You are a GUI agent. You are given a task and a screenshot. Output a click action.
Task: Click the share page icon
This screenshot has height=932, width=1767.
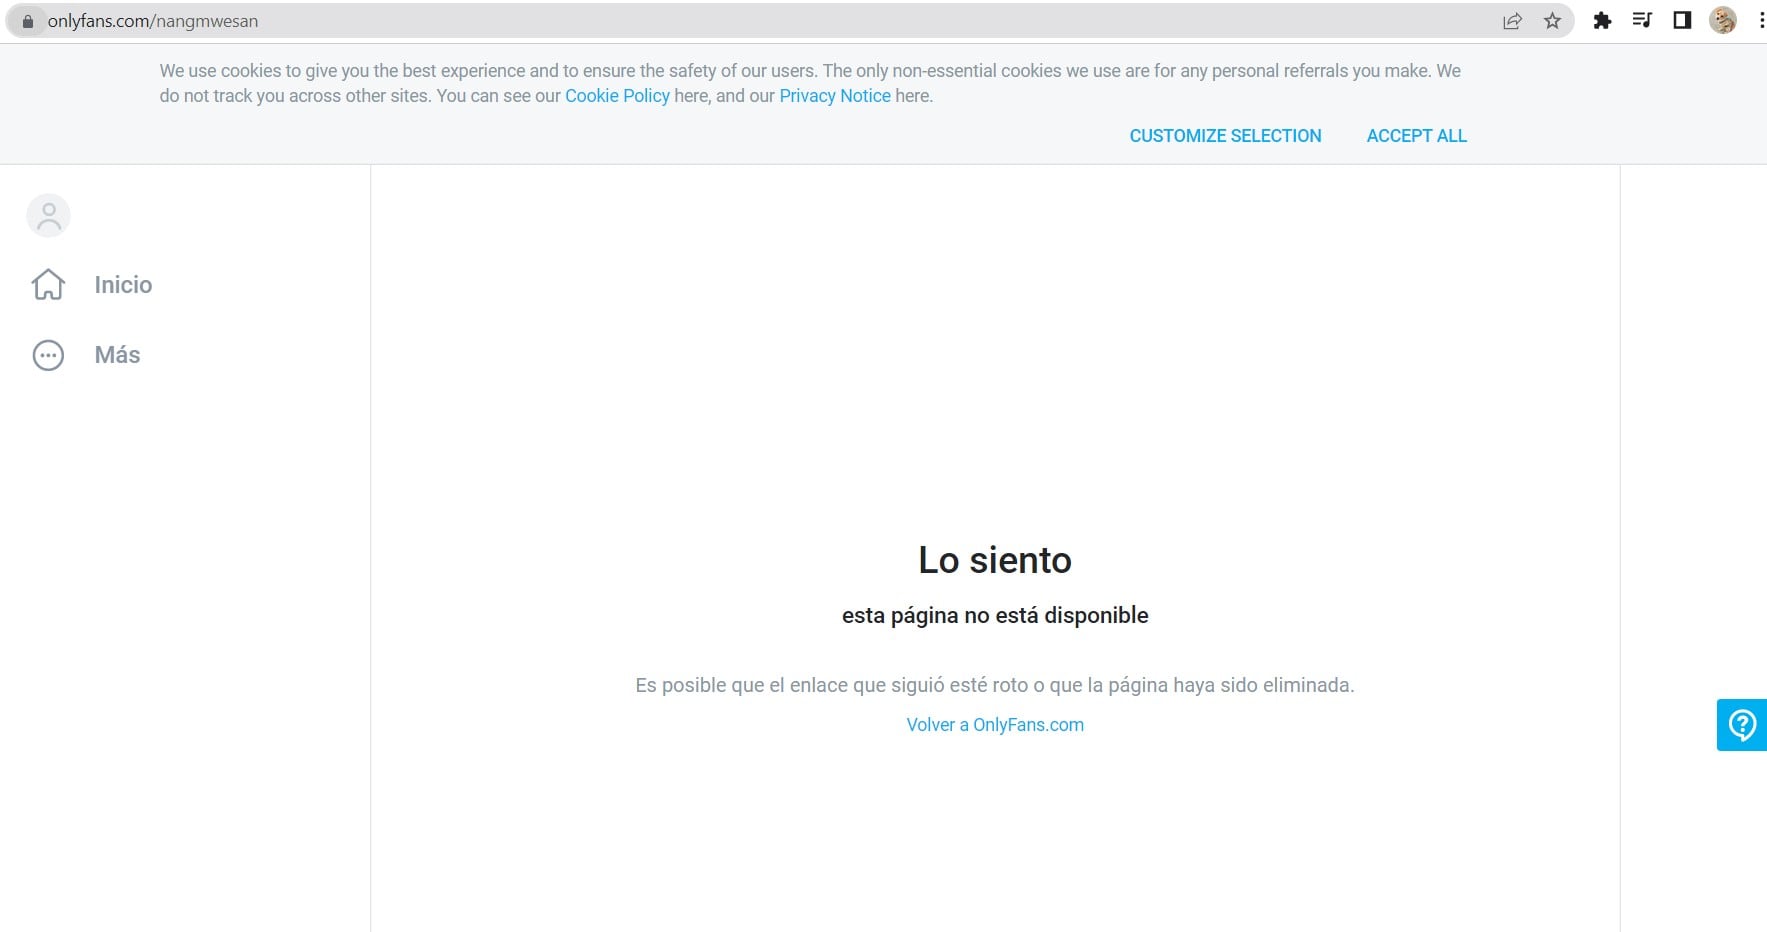click(1512, 21)
